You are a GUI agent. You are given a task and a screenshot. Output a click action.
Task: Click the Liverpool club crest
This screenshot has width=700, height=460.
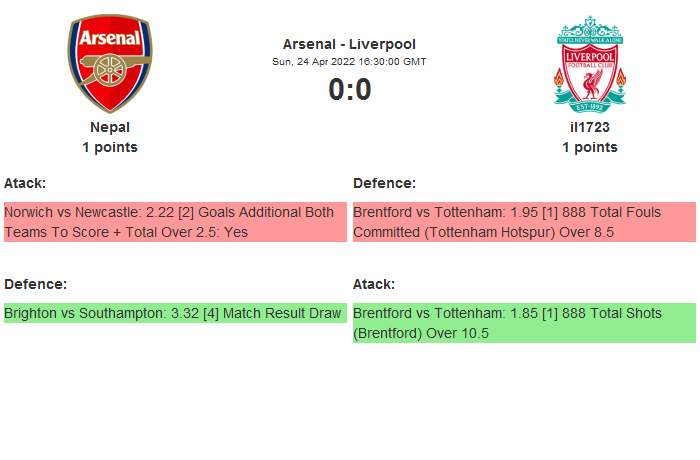590,64
